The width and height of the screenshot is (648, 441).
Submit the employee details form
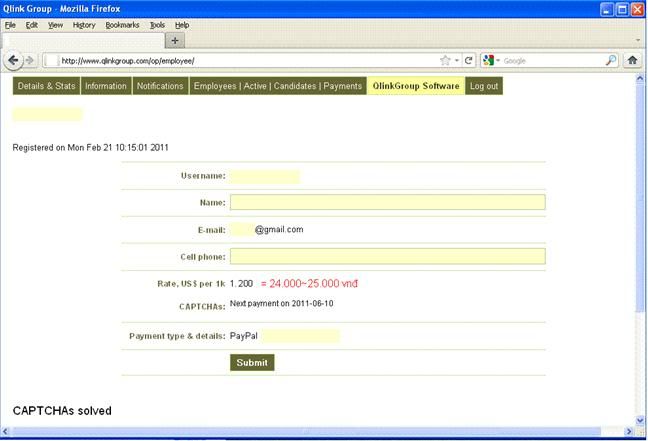tap(252, 362)
